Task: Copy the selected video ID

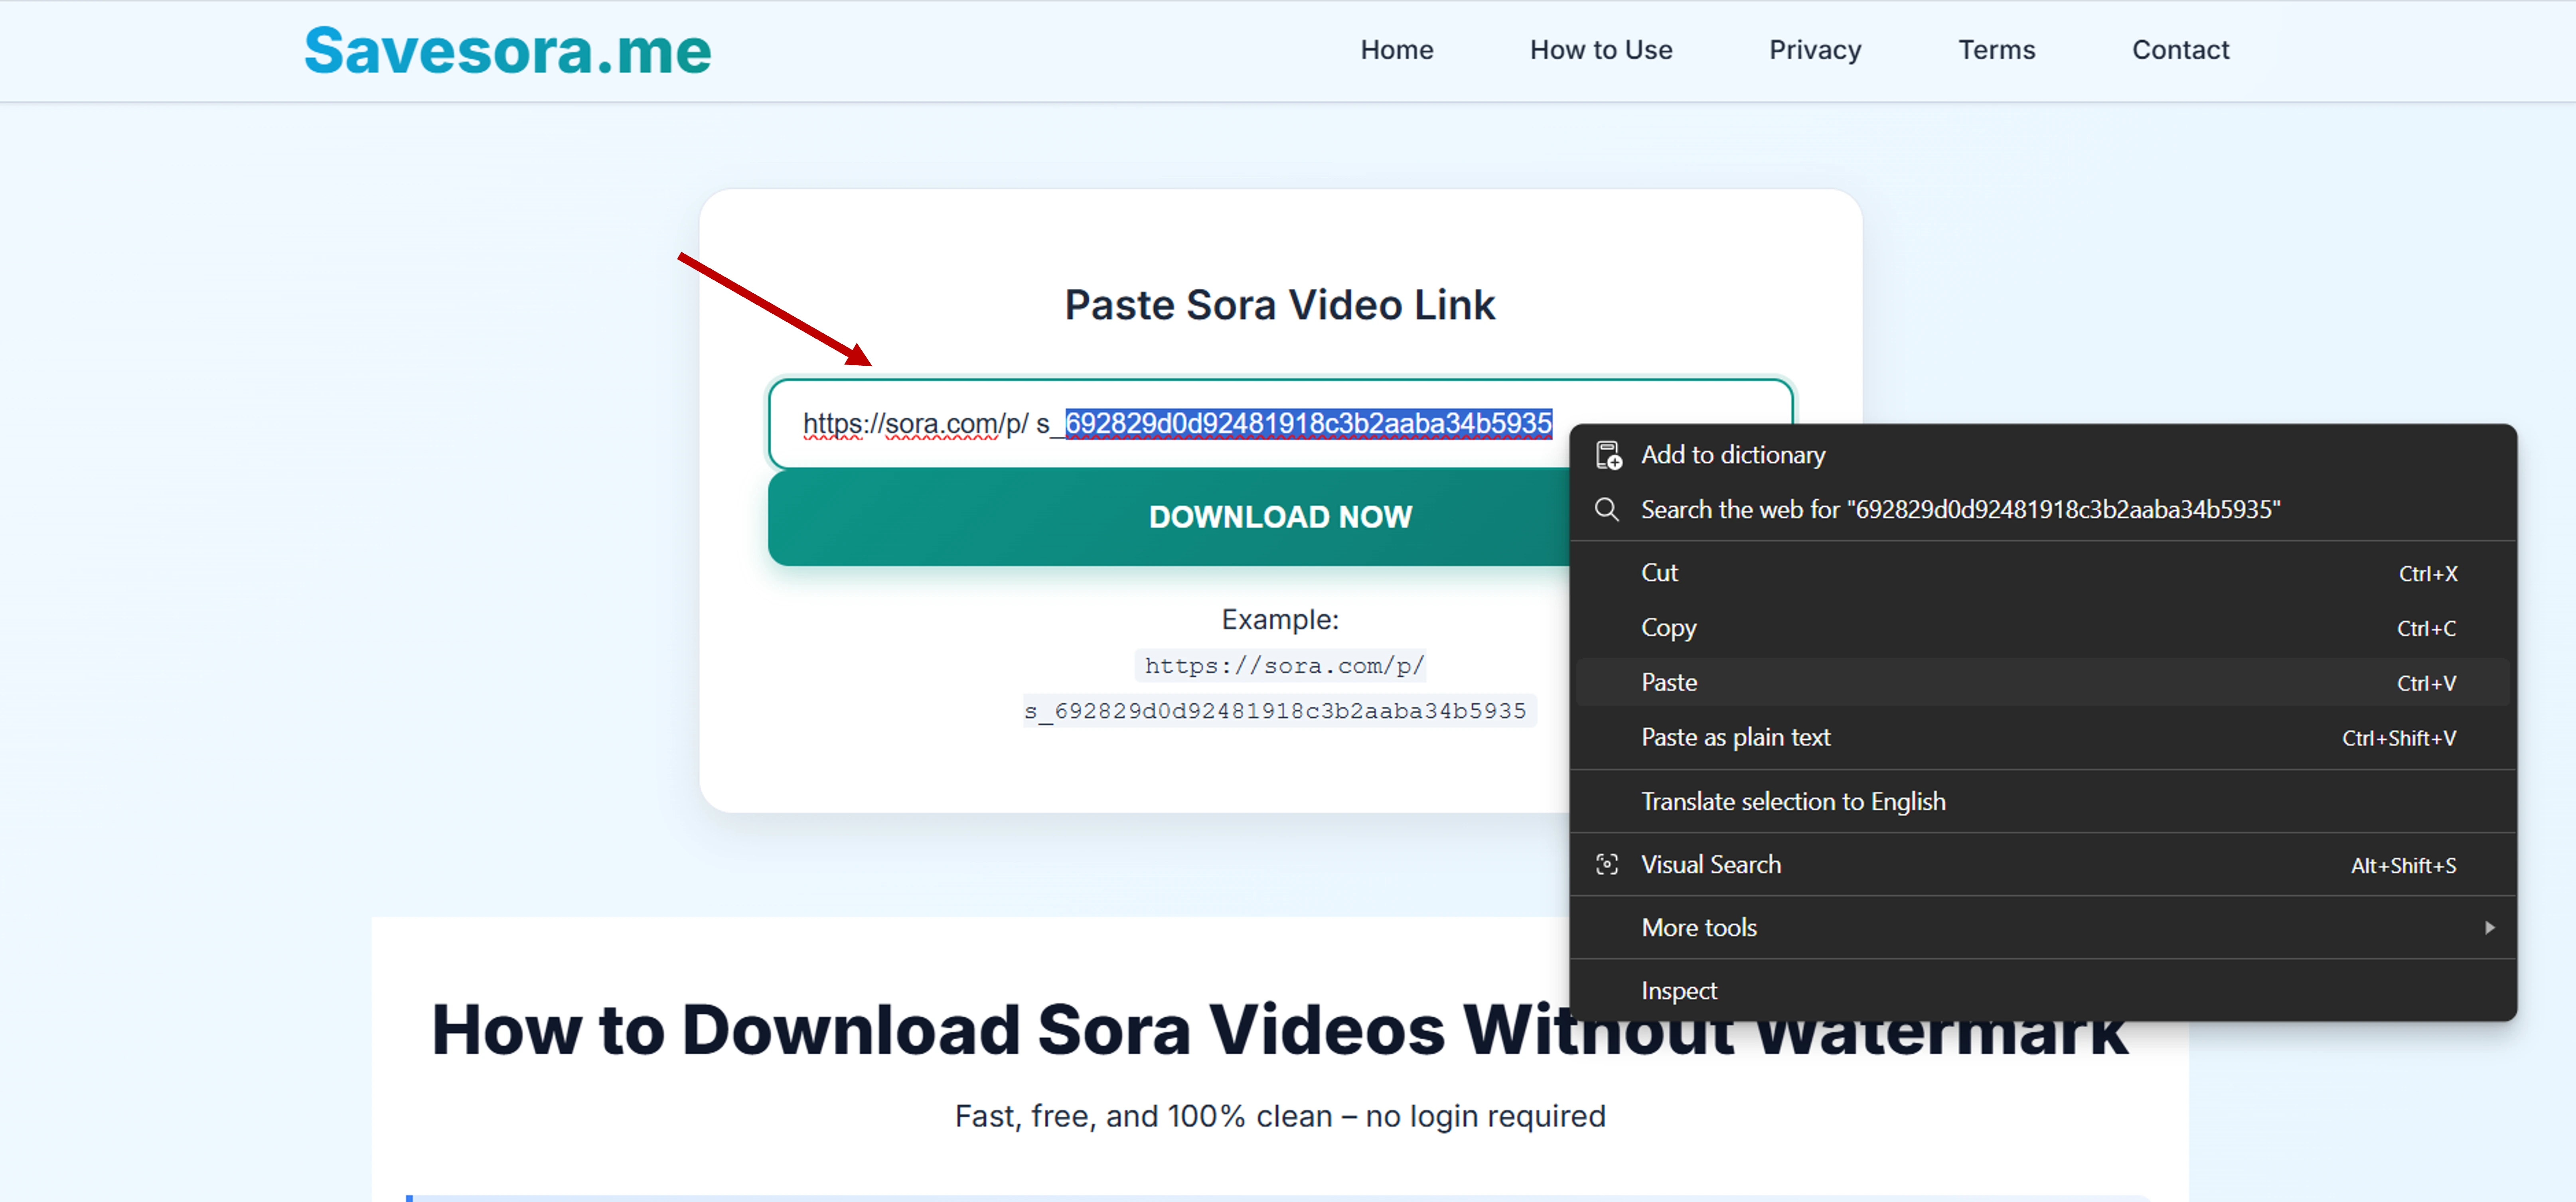Action: (x=1667, y=627)
